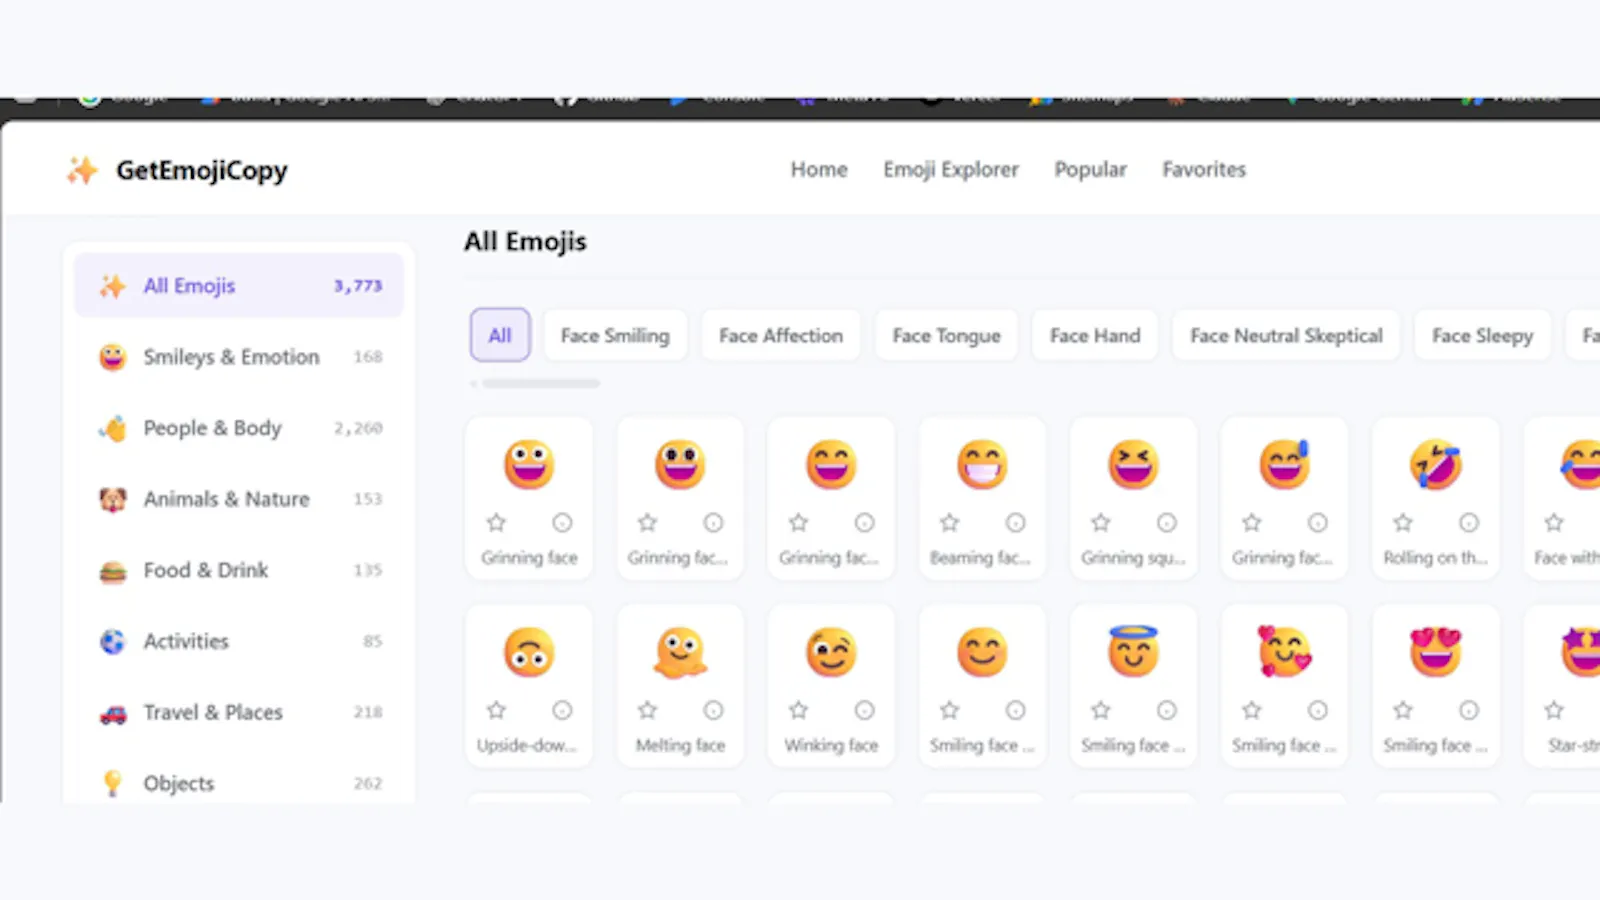Select Smileys & Emotion category
The height and width of the screenshot is (900, 1600).
tap(239, 357)
